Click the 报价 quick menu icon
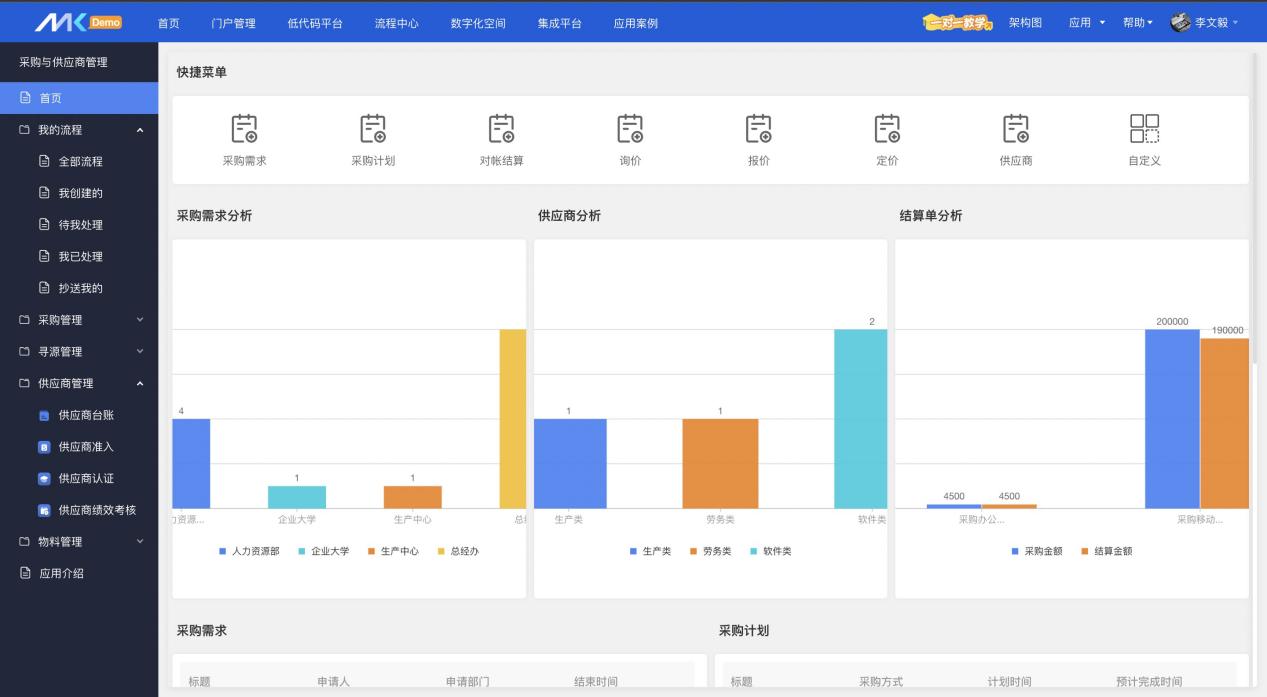 pos(759,129)
